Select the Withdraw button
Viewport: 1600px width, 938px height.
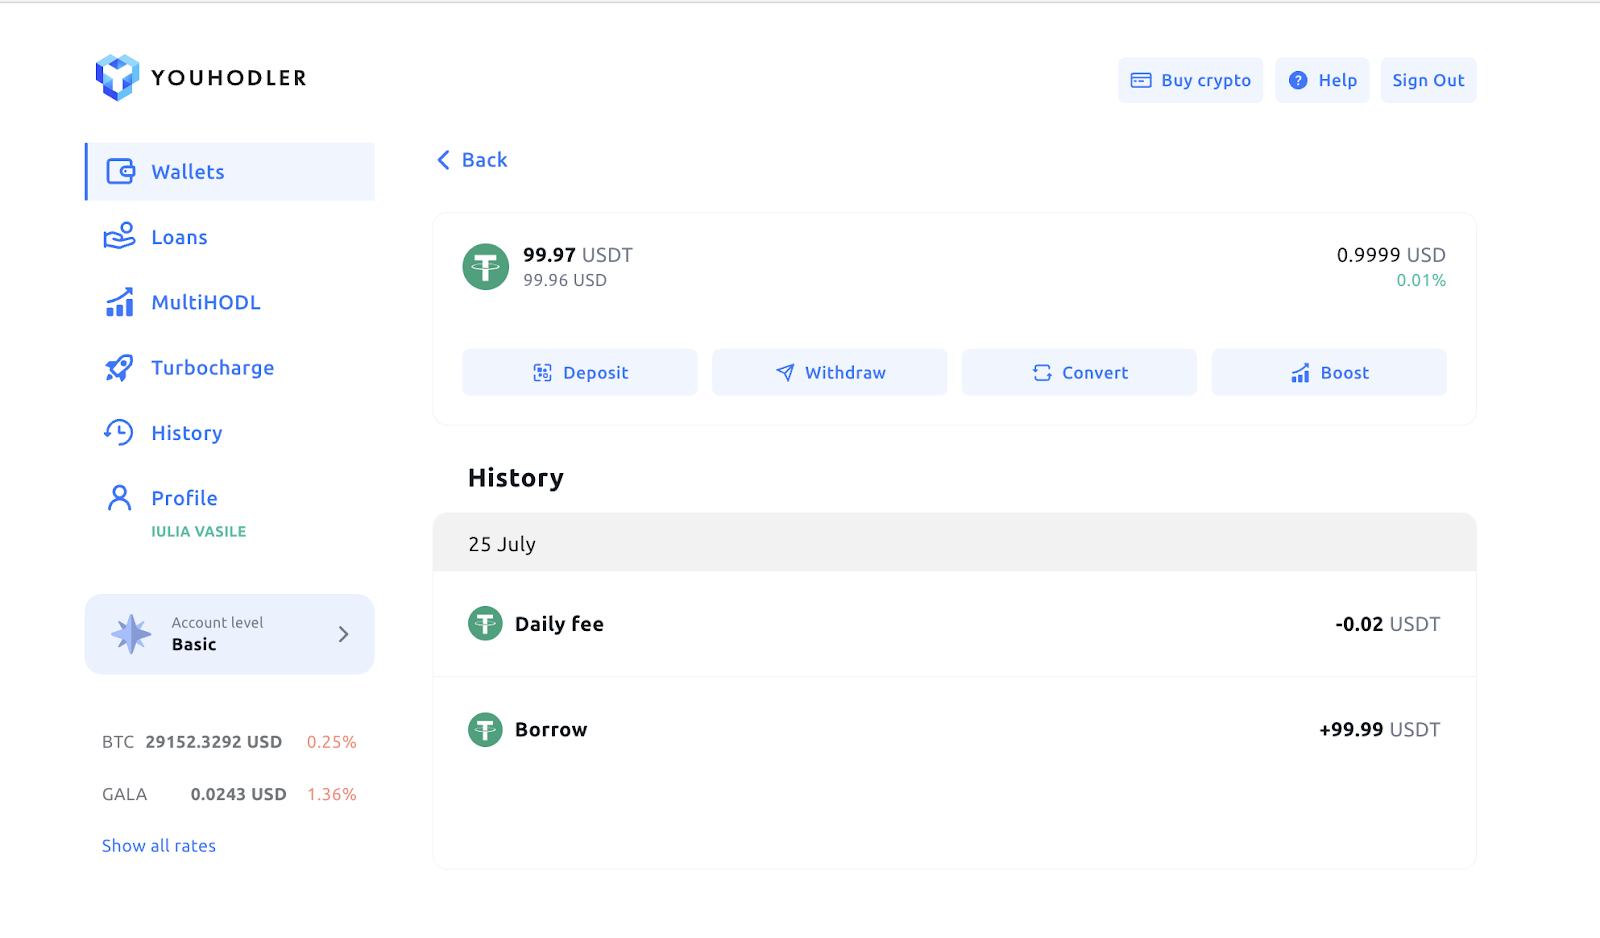point(830,372)
